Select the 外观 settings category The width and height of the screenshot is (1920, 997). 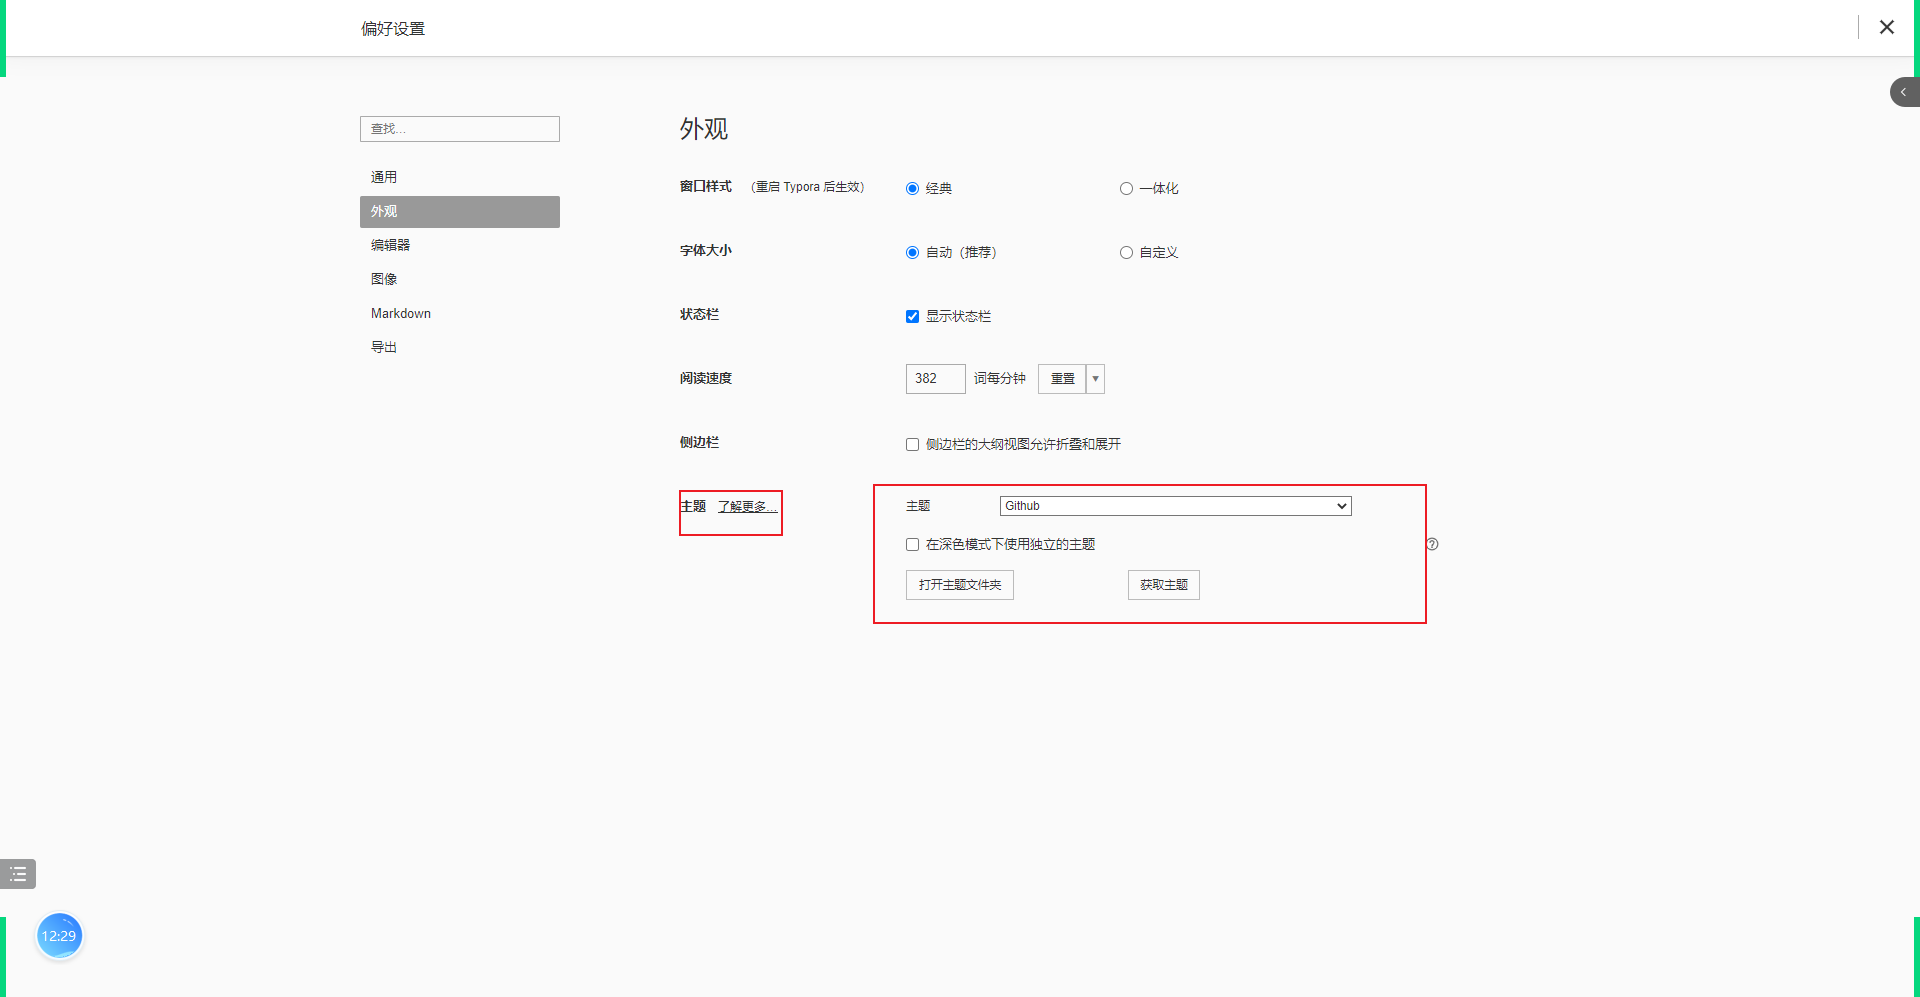pos(460,211)
